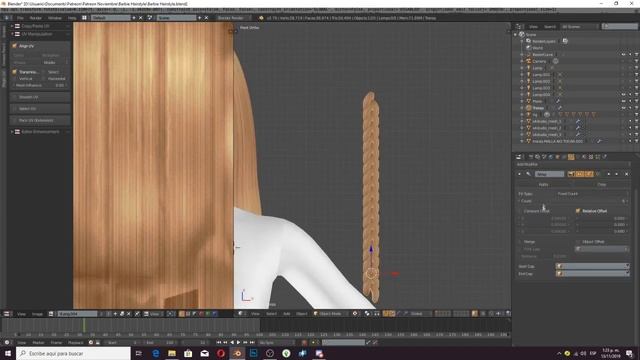Open the All Scenes dropdown in Outliner
The image size is (640, 360).
tap(579, 27)
